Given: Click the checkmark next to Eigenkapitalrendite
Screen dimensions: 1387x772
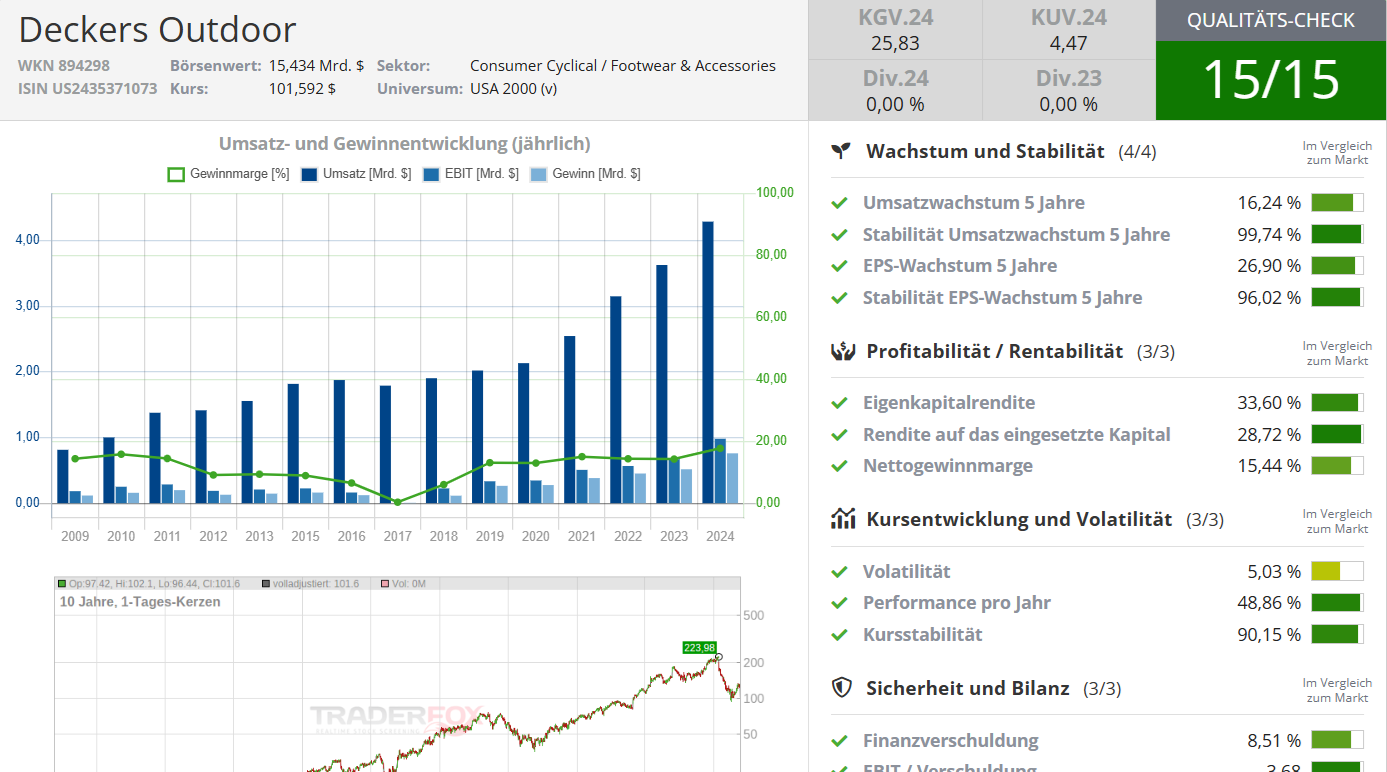Looking at the screenshot, I should coord(840,403).
